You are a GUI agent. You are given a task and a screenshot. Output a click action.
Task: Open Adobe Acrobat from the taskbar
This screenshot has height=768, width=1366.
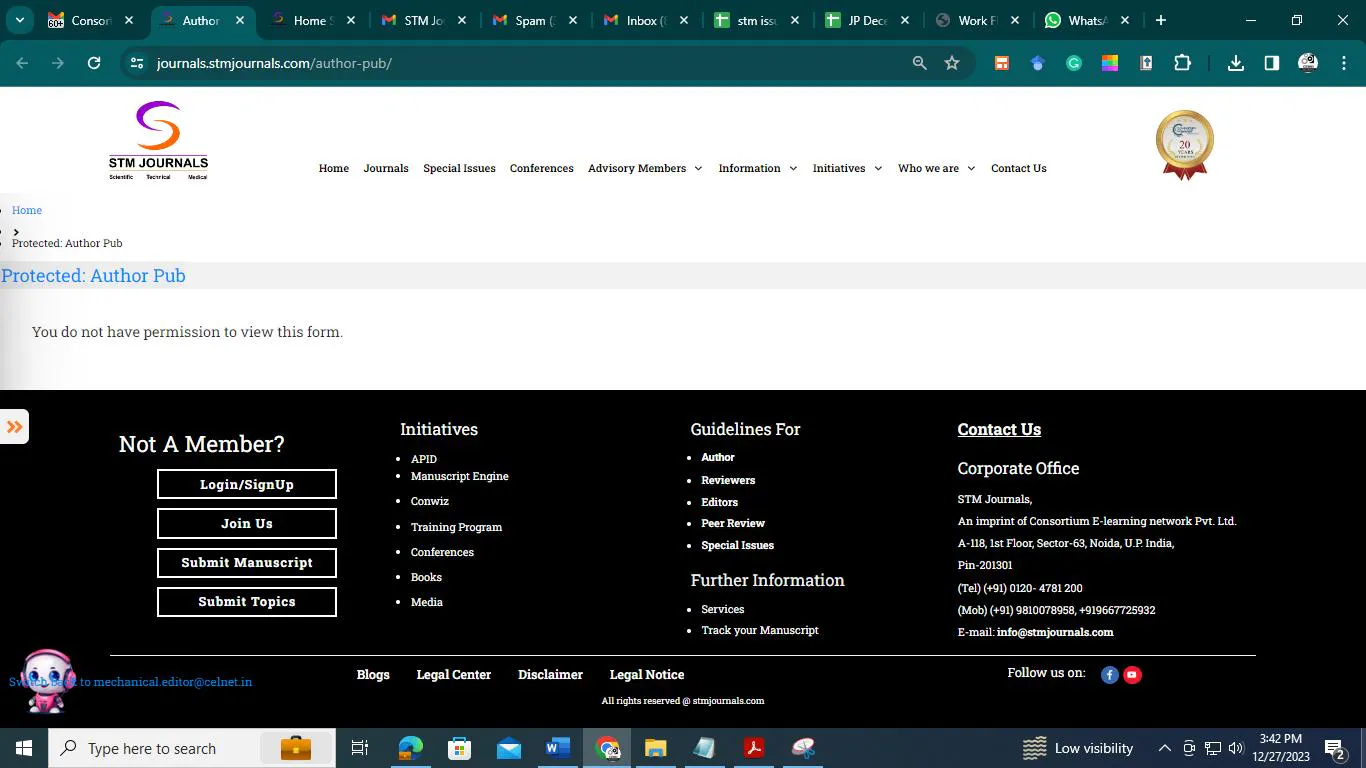pos(753,748)
